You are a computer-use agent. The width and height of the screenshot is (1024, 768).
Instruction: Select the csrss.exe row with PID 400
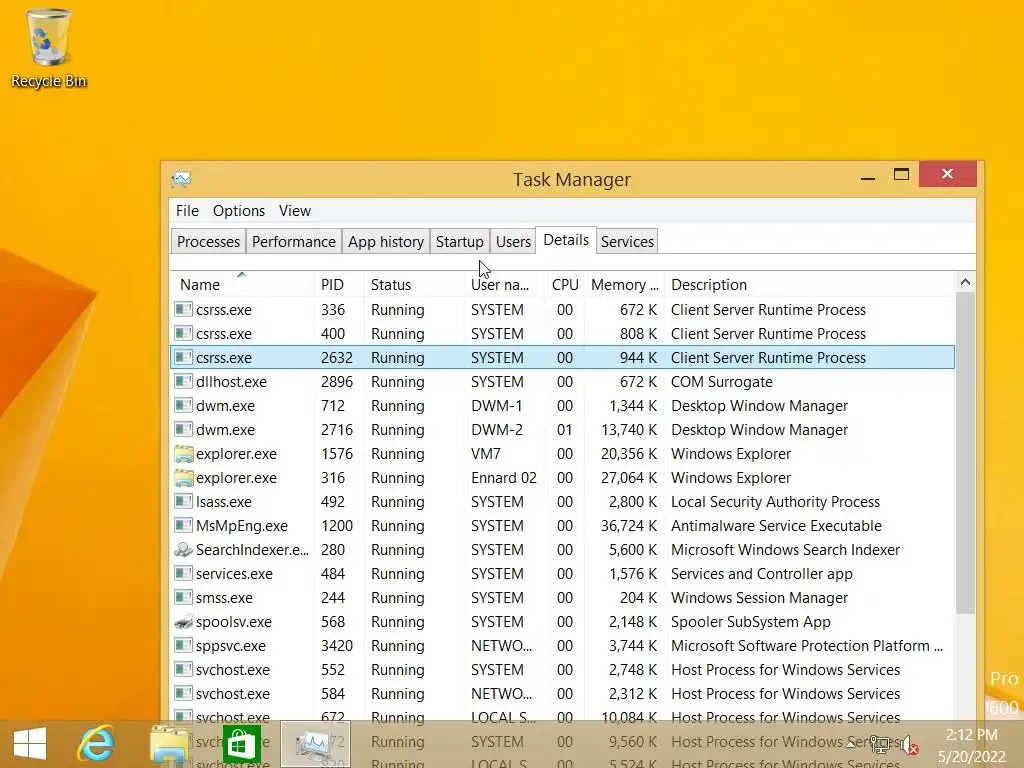click(x=562, y=334)
